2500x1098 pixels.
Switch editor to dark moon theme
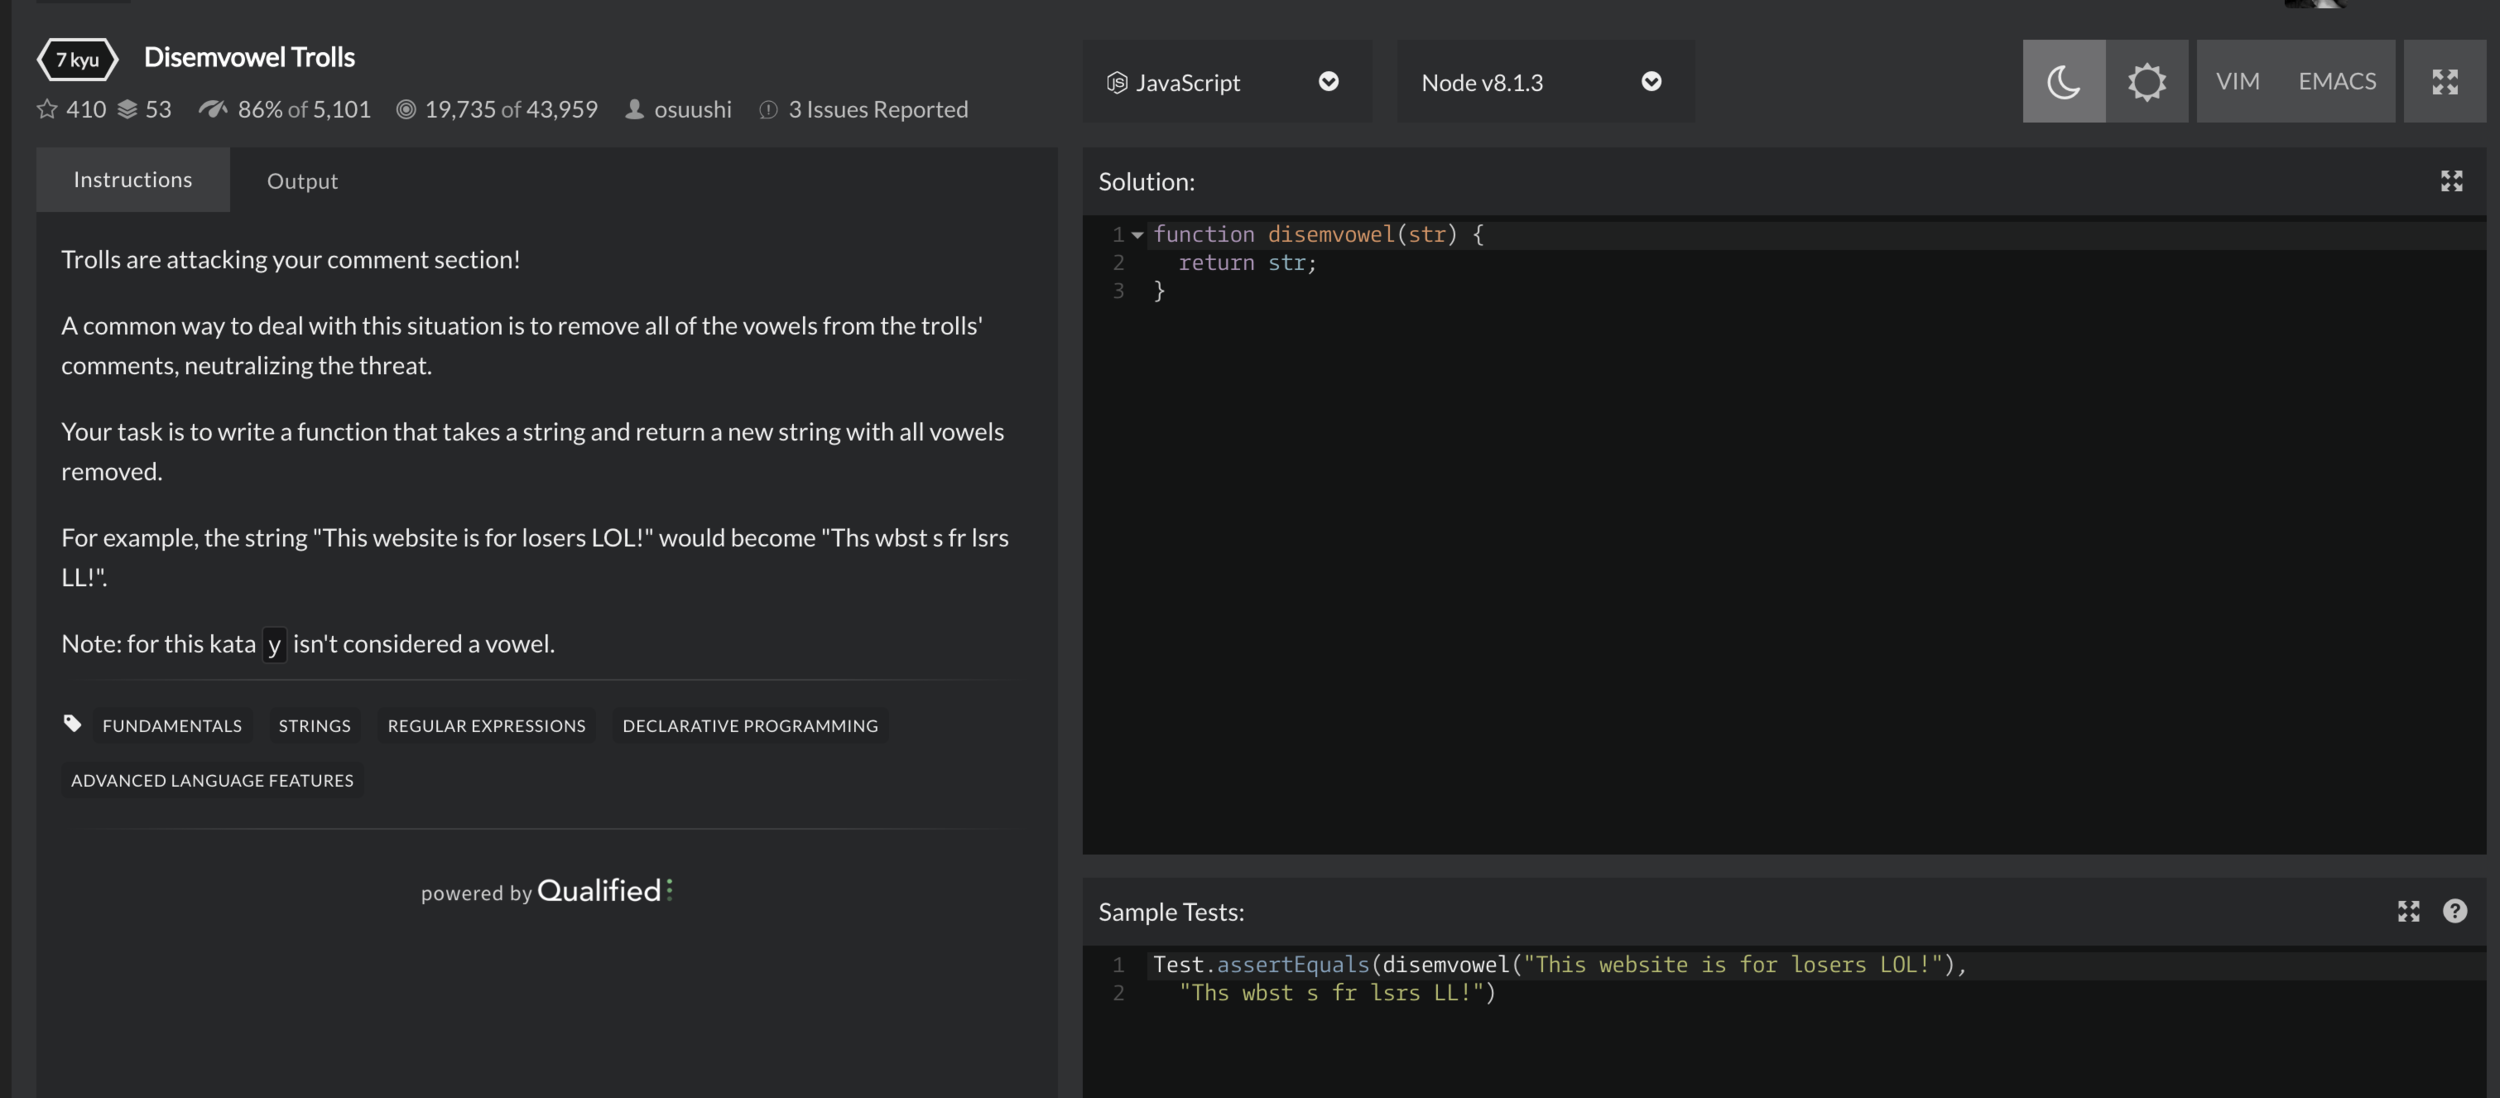point(2063,81)
